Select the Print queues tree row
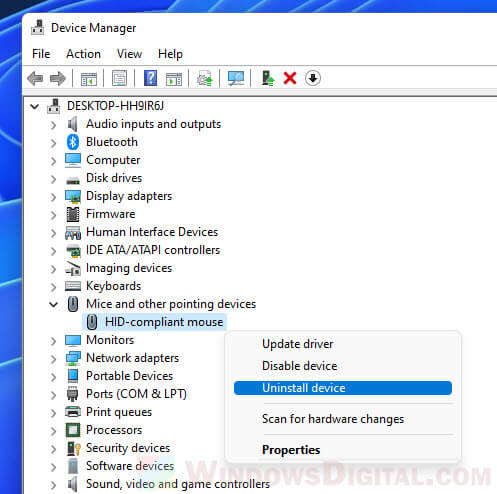 point(119,412)
